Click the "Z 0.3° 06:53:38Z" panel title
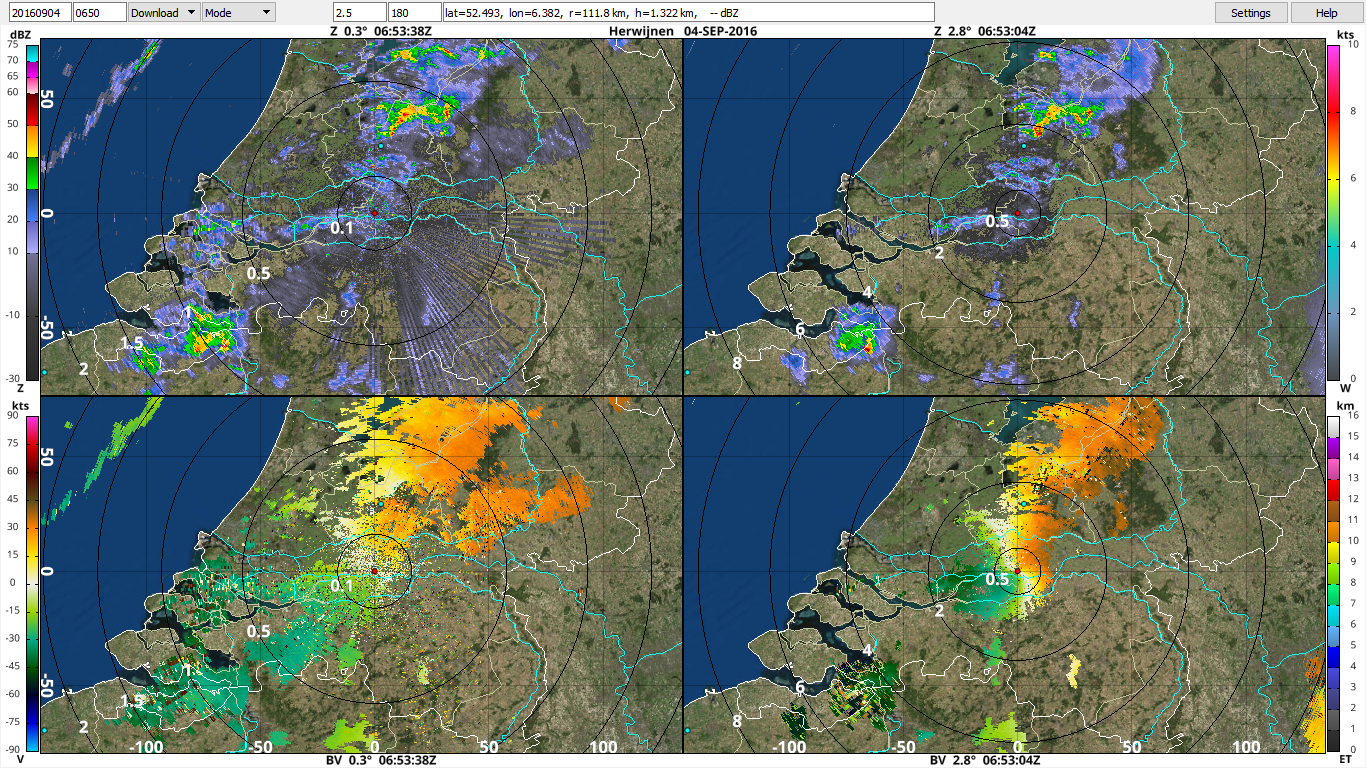This screenshot has width=1366, height=768. pos(381,31)
